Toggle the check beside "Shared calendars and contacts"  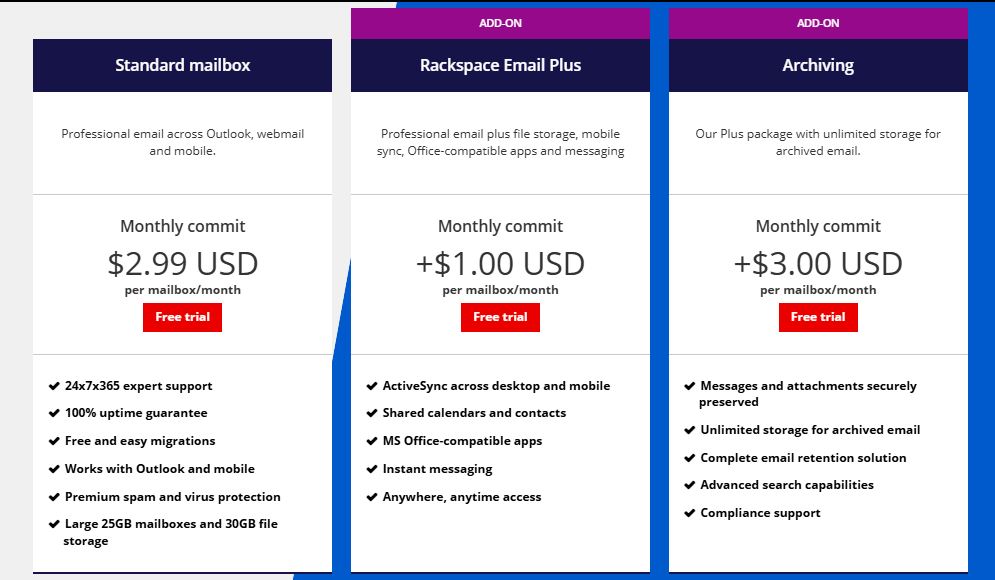[x=371, y=413]
